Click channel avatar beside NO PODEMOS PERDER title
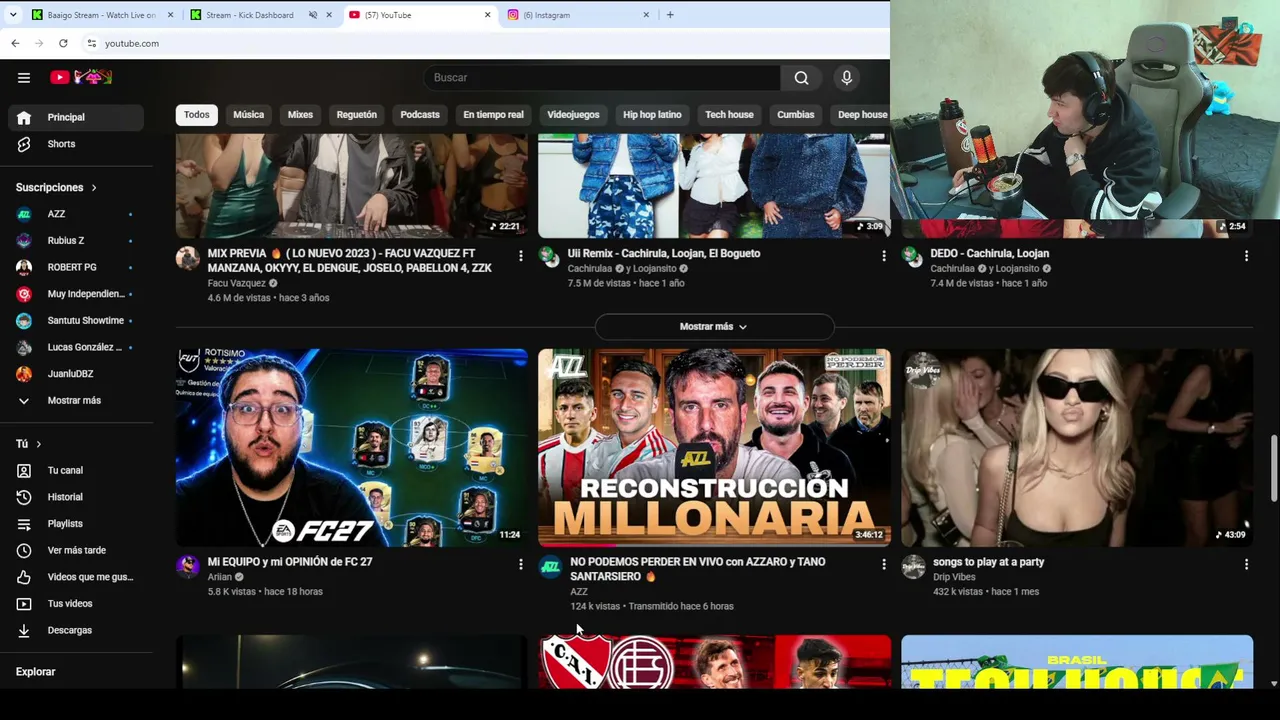This screenshot has width=1280, height=720. 550,566
